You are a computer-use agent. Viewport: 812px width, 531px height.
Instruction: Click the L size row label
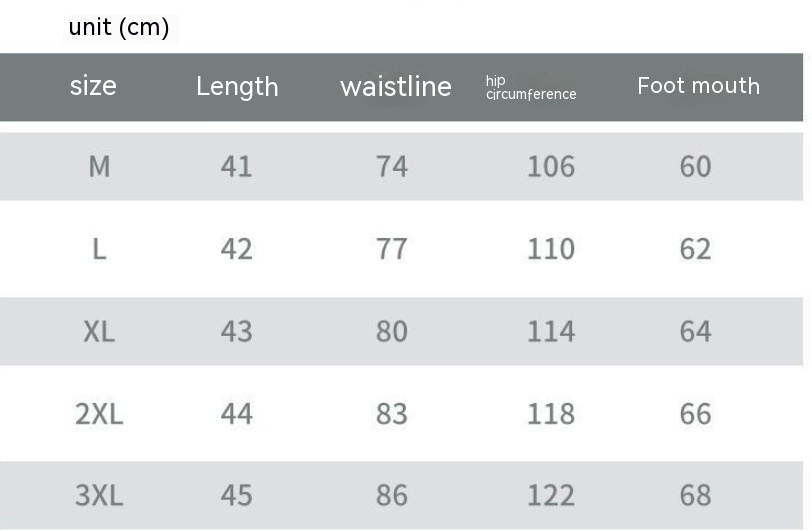99,248
